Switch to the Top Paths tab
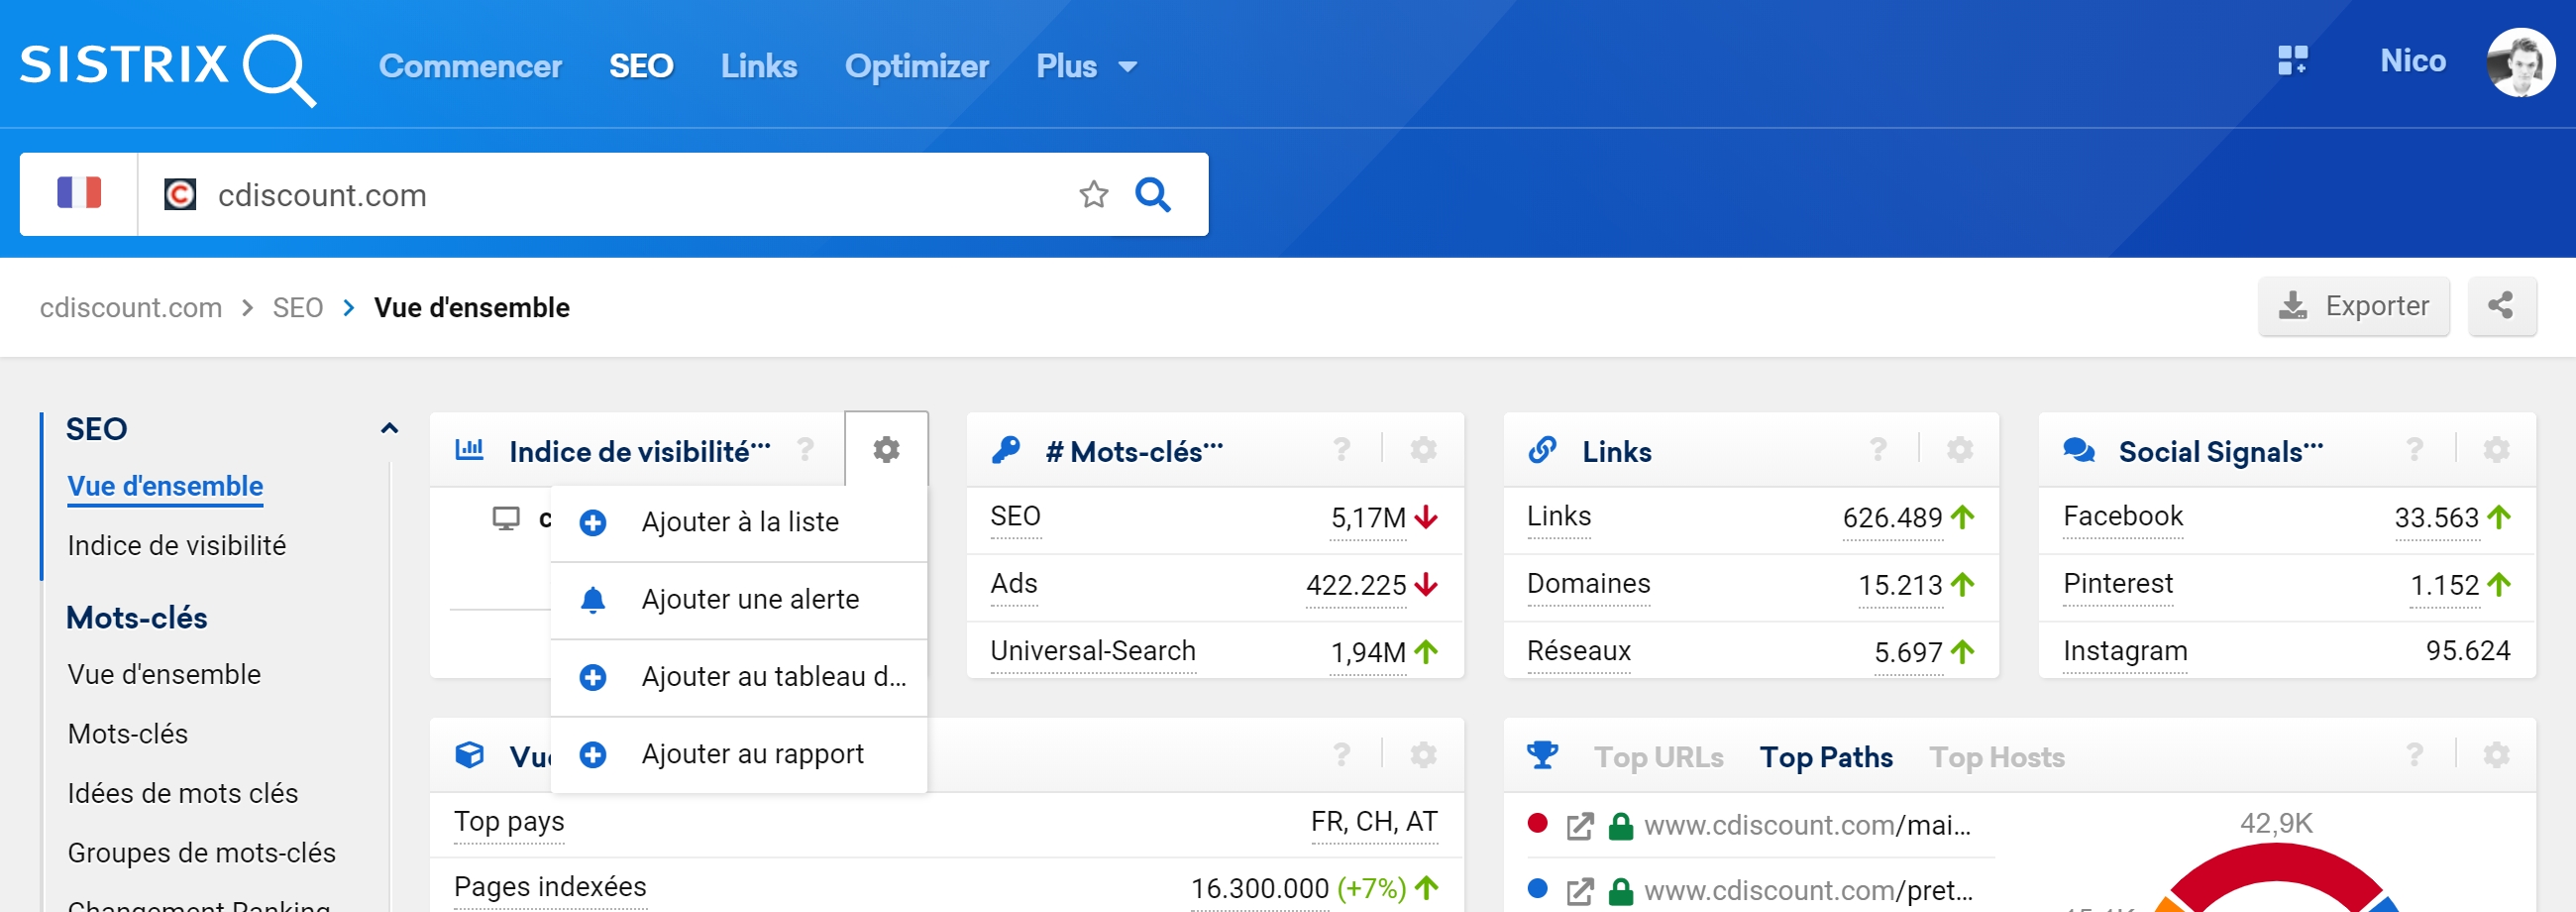The width and height of the screenshot is (2576, 912). [x=1826, y=758]
